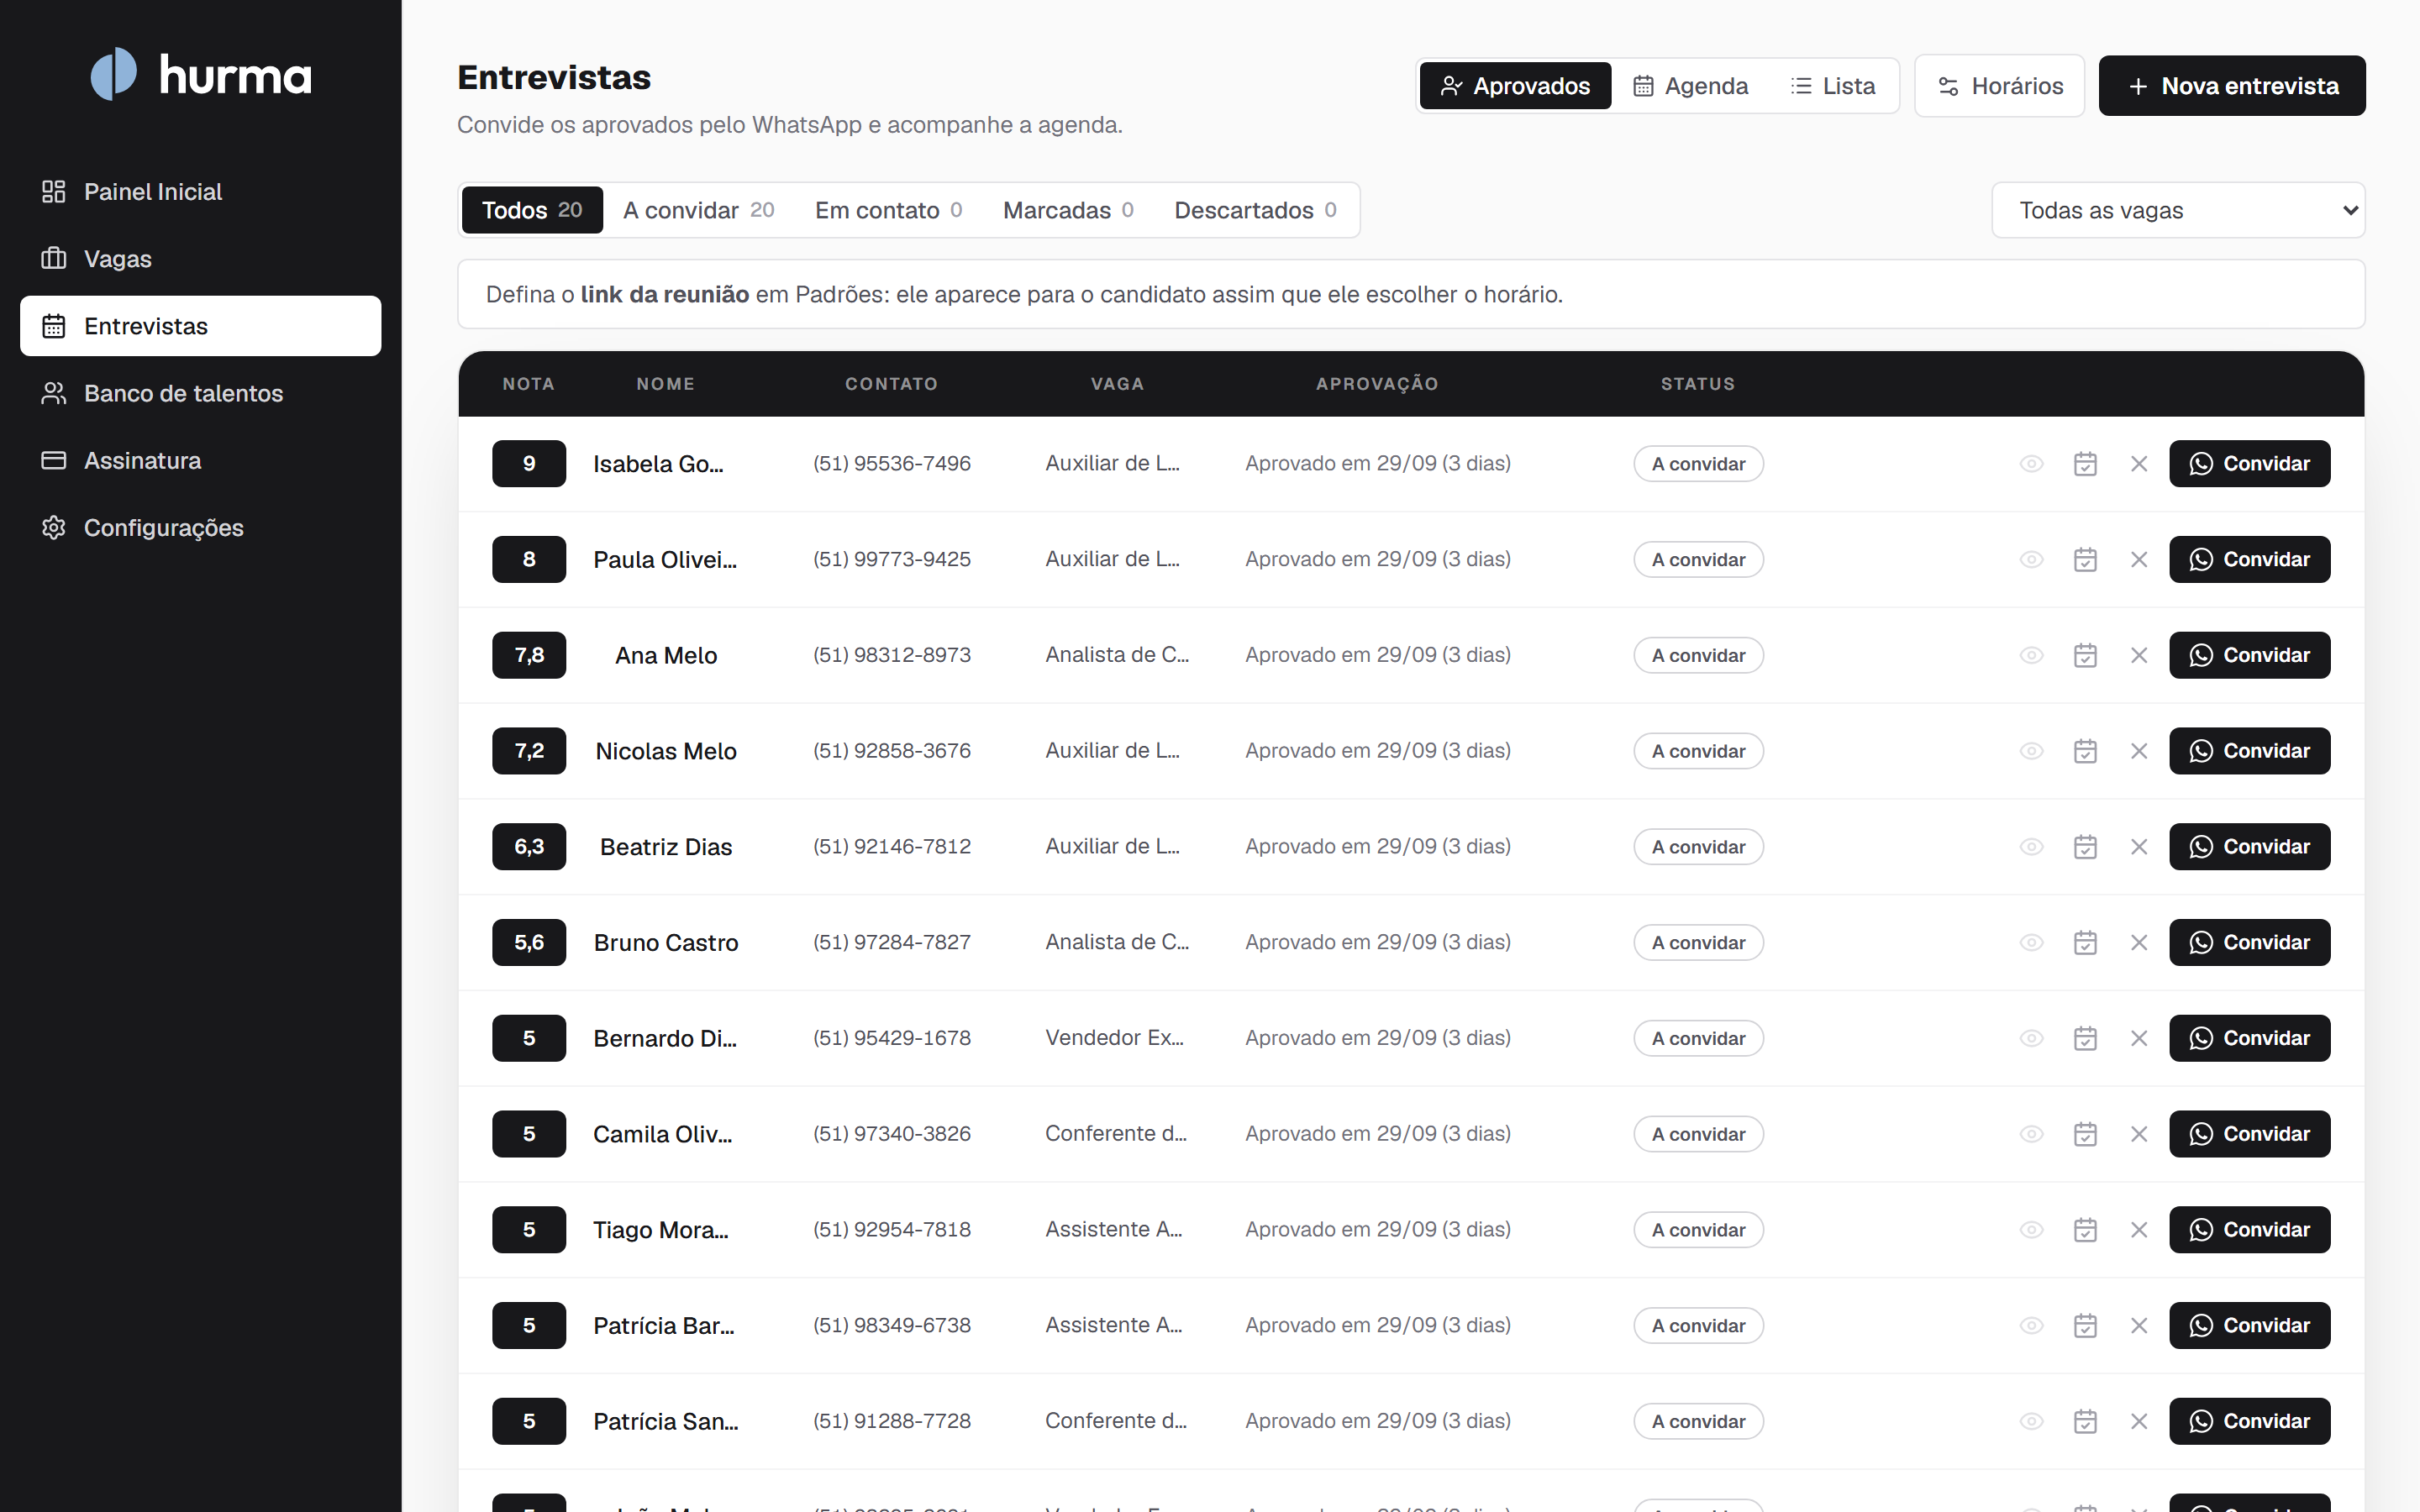Click Nova entrevista button
The height and width of the screenshot is (1512, 2420).
(x=2232, y=86)
